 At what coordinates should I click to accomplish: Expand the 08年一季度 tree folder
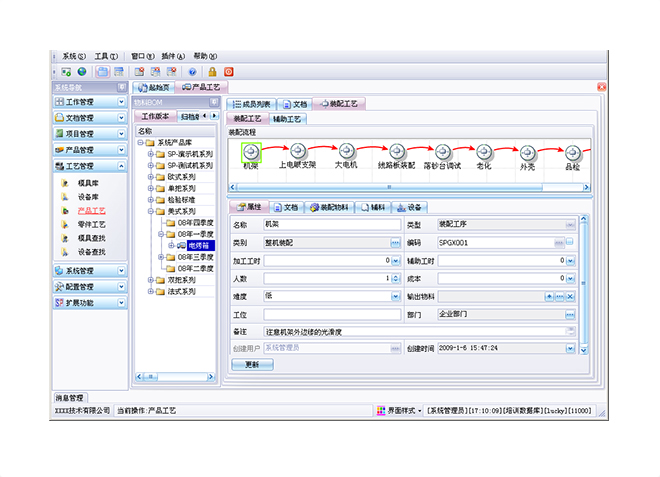(x=159, y=234)
